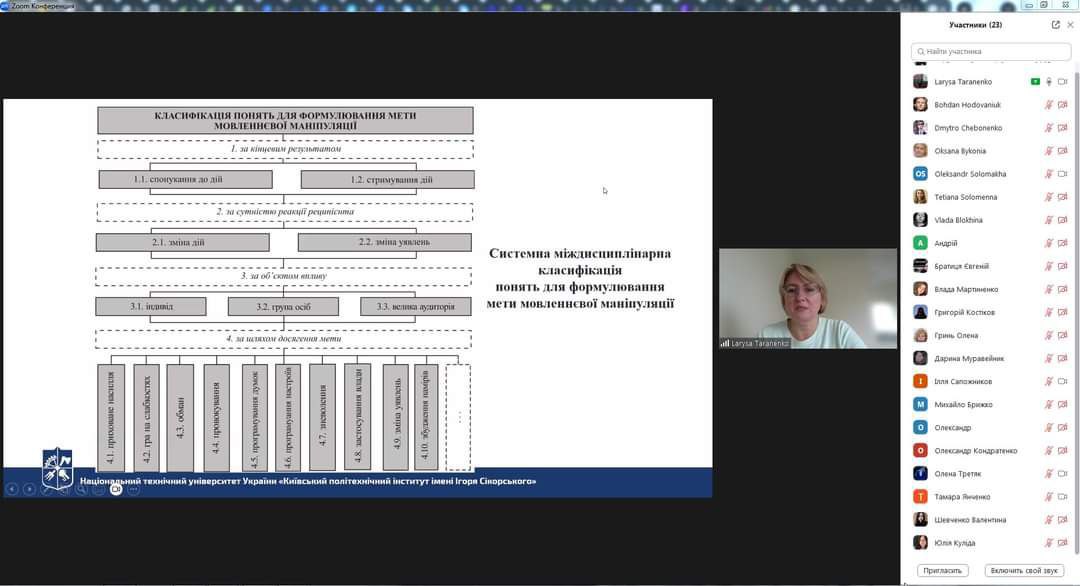This screenshot has height=586, width=1080.
Task: Select Vlada Blokhina's avatar in the list
Action: 920,220
